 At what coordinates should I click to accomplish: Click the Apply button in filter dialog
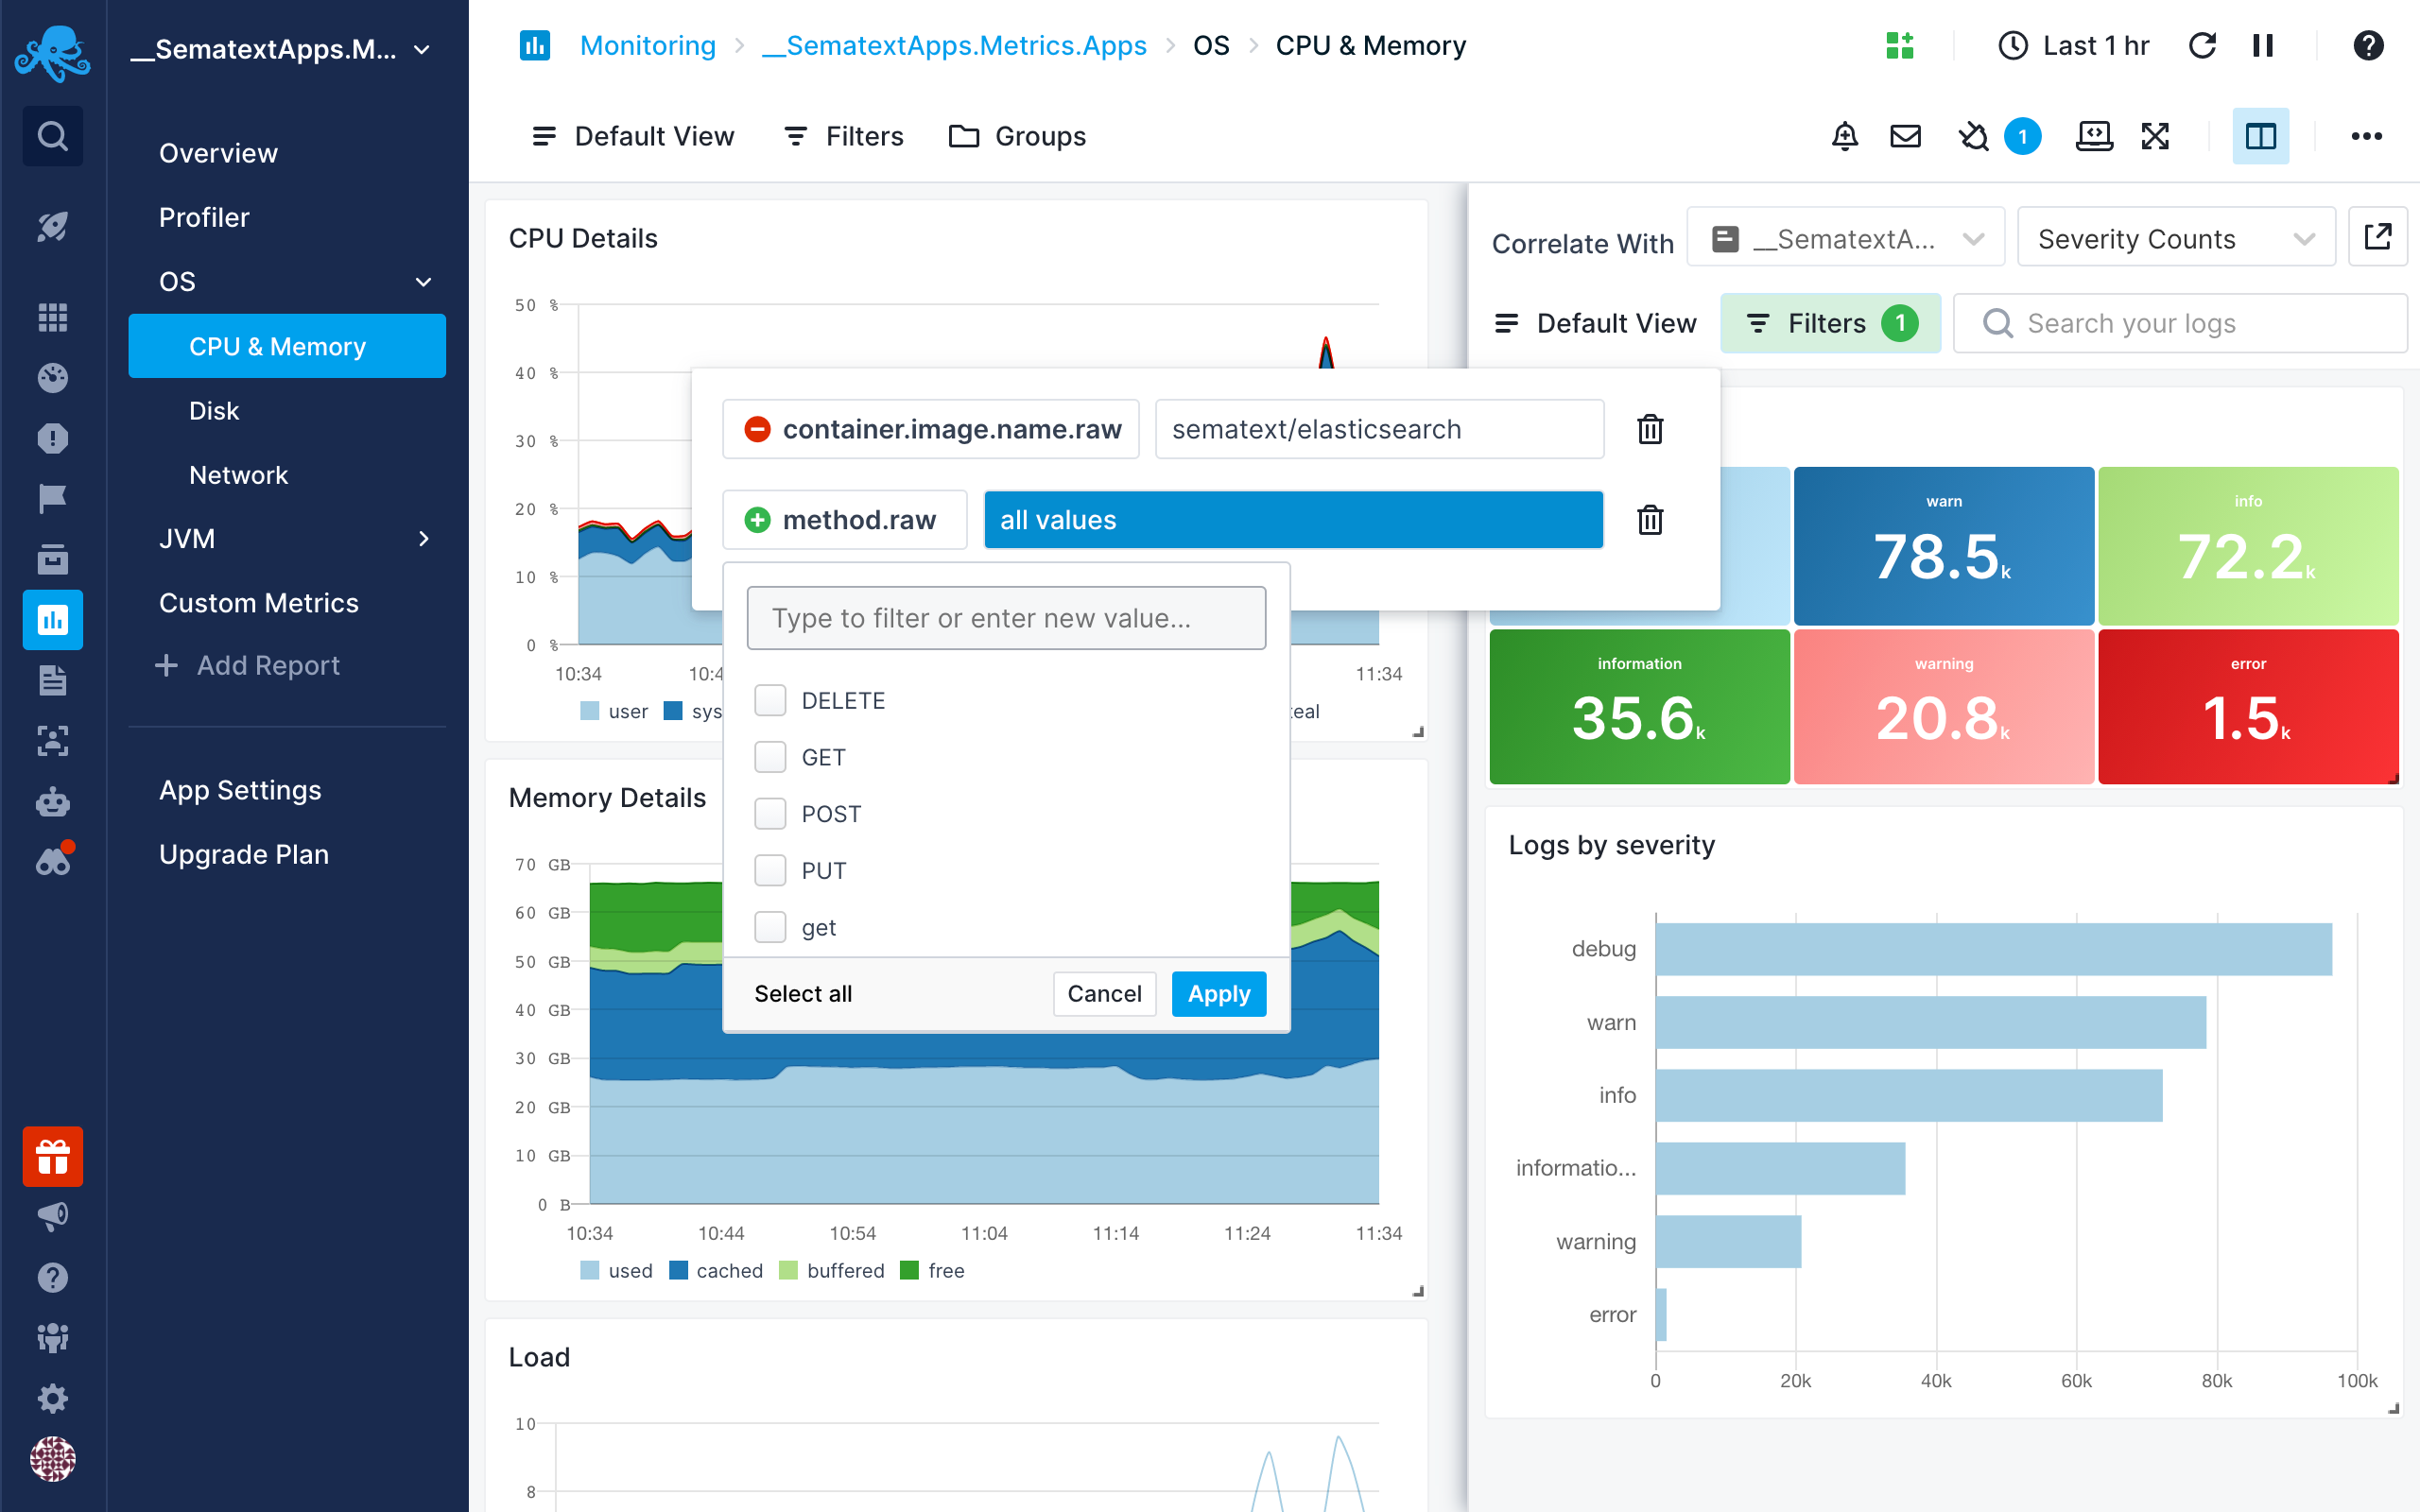[1218, 993]
